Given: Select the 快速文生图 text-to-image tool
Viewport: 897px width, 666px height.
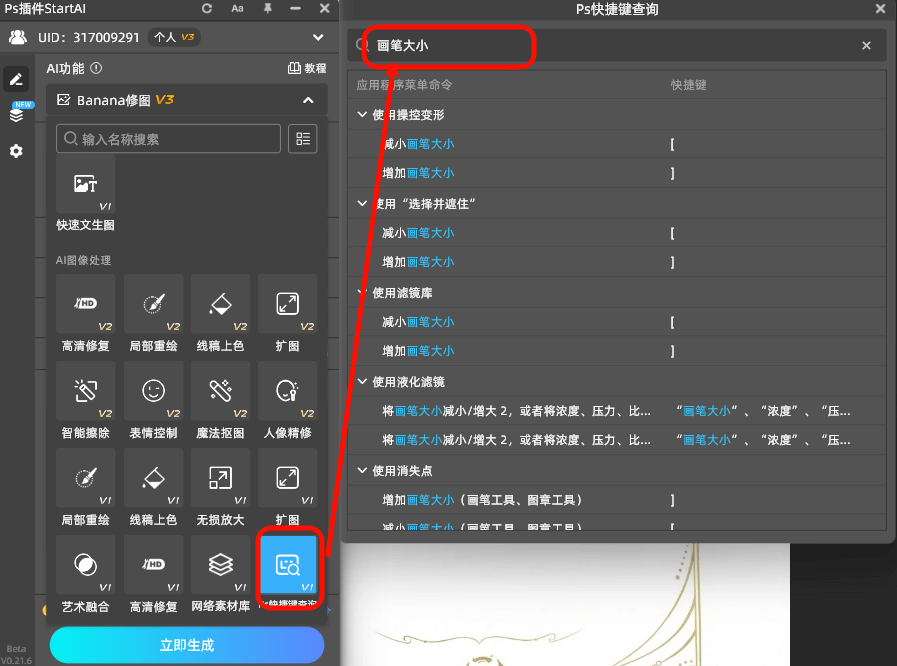Looking at the screenshot, I should click(x=84, y=195).
